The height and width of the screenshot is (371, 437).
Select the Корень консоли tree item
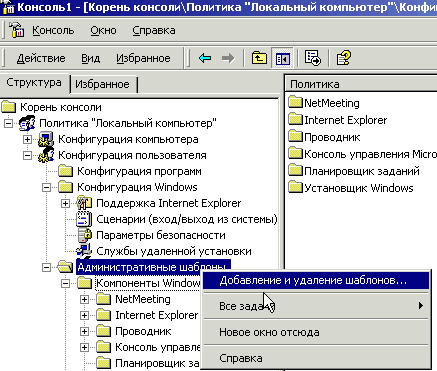(x=61, y=107)
